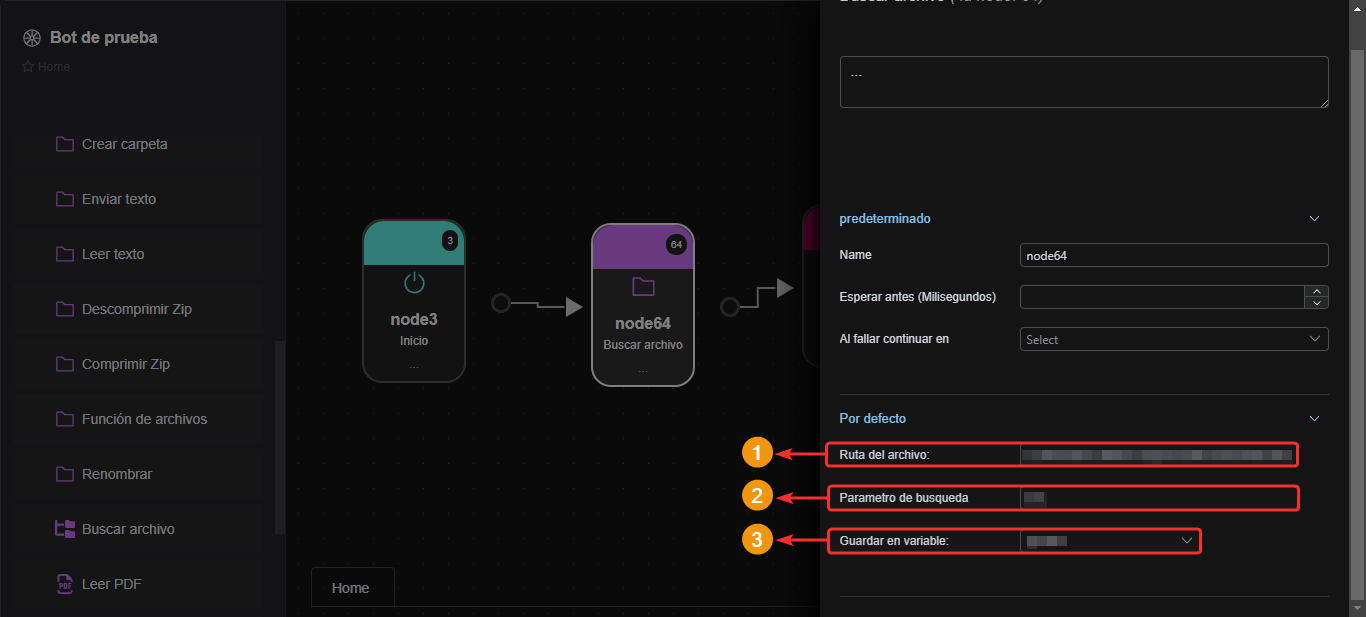Select the Descomprimir Zip folder icon

coord(65,309)
